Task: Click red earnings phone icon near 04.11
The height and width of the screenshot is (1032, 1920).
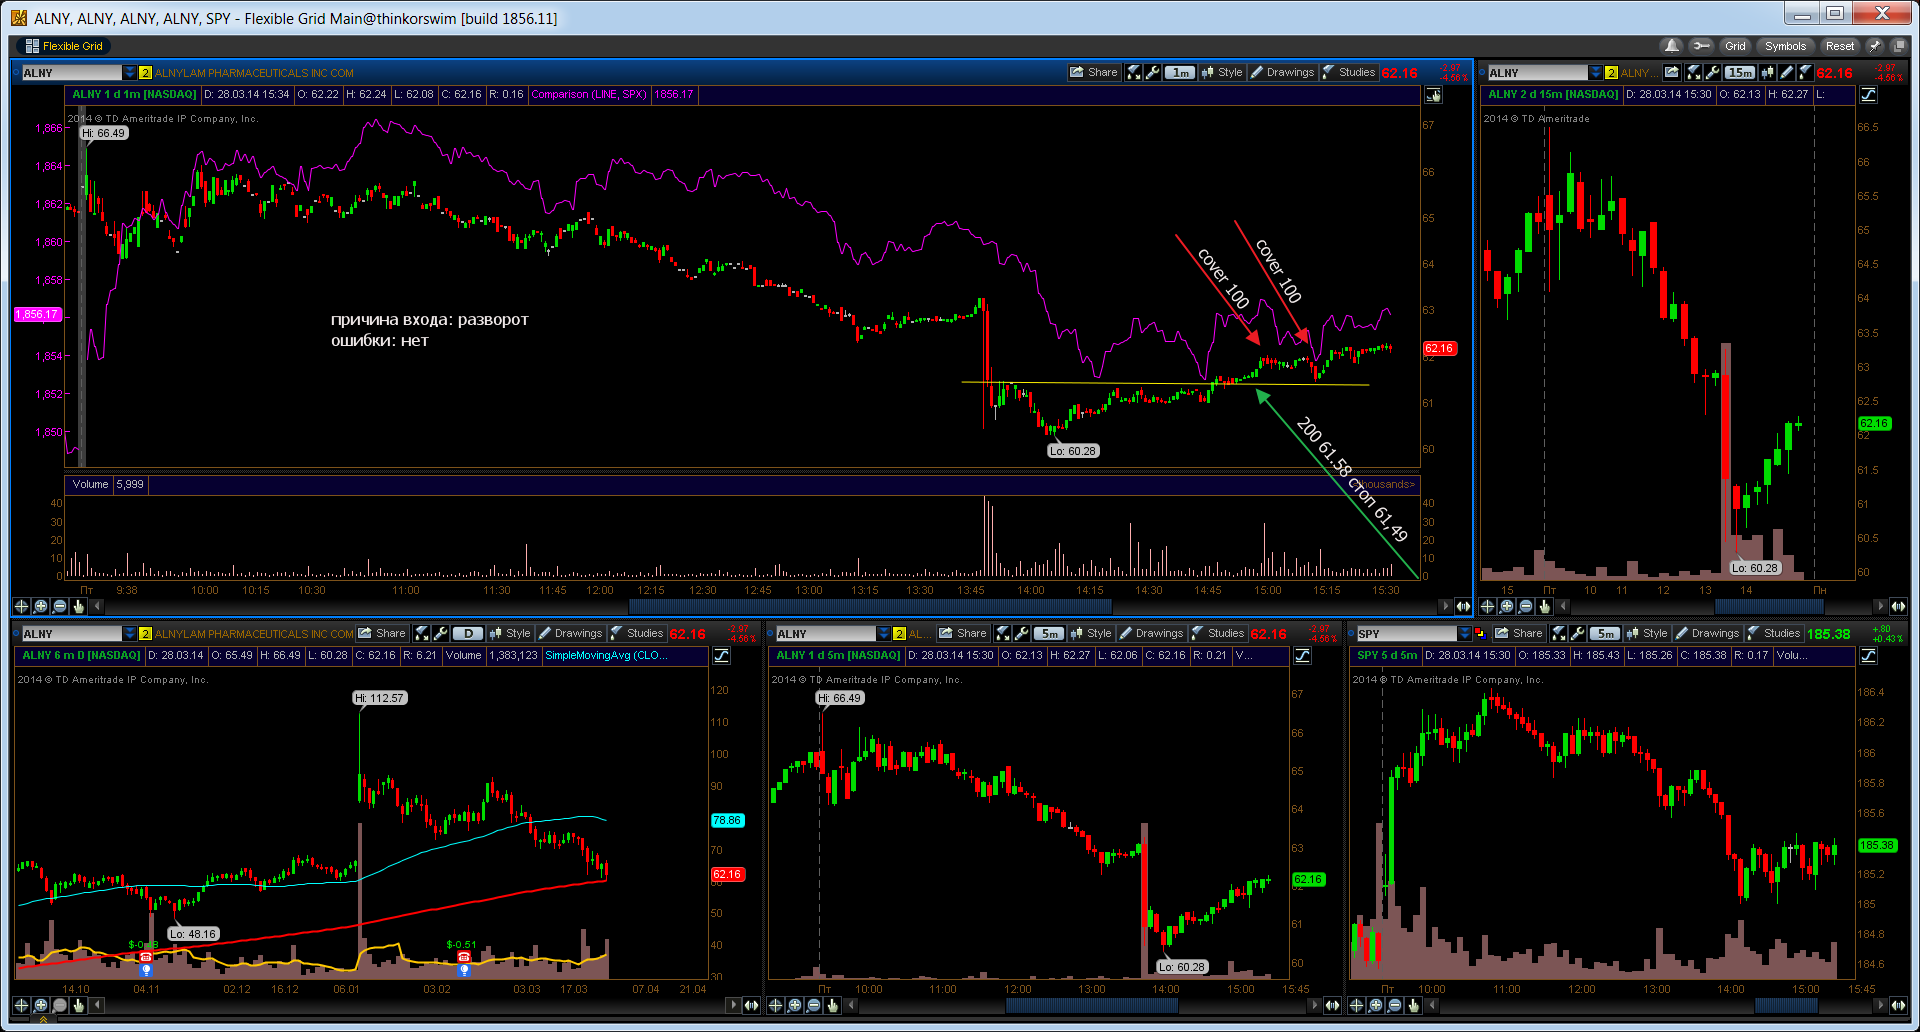Action: coord(146,957)
